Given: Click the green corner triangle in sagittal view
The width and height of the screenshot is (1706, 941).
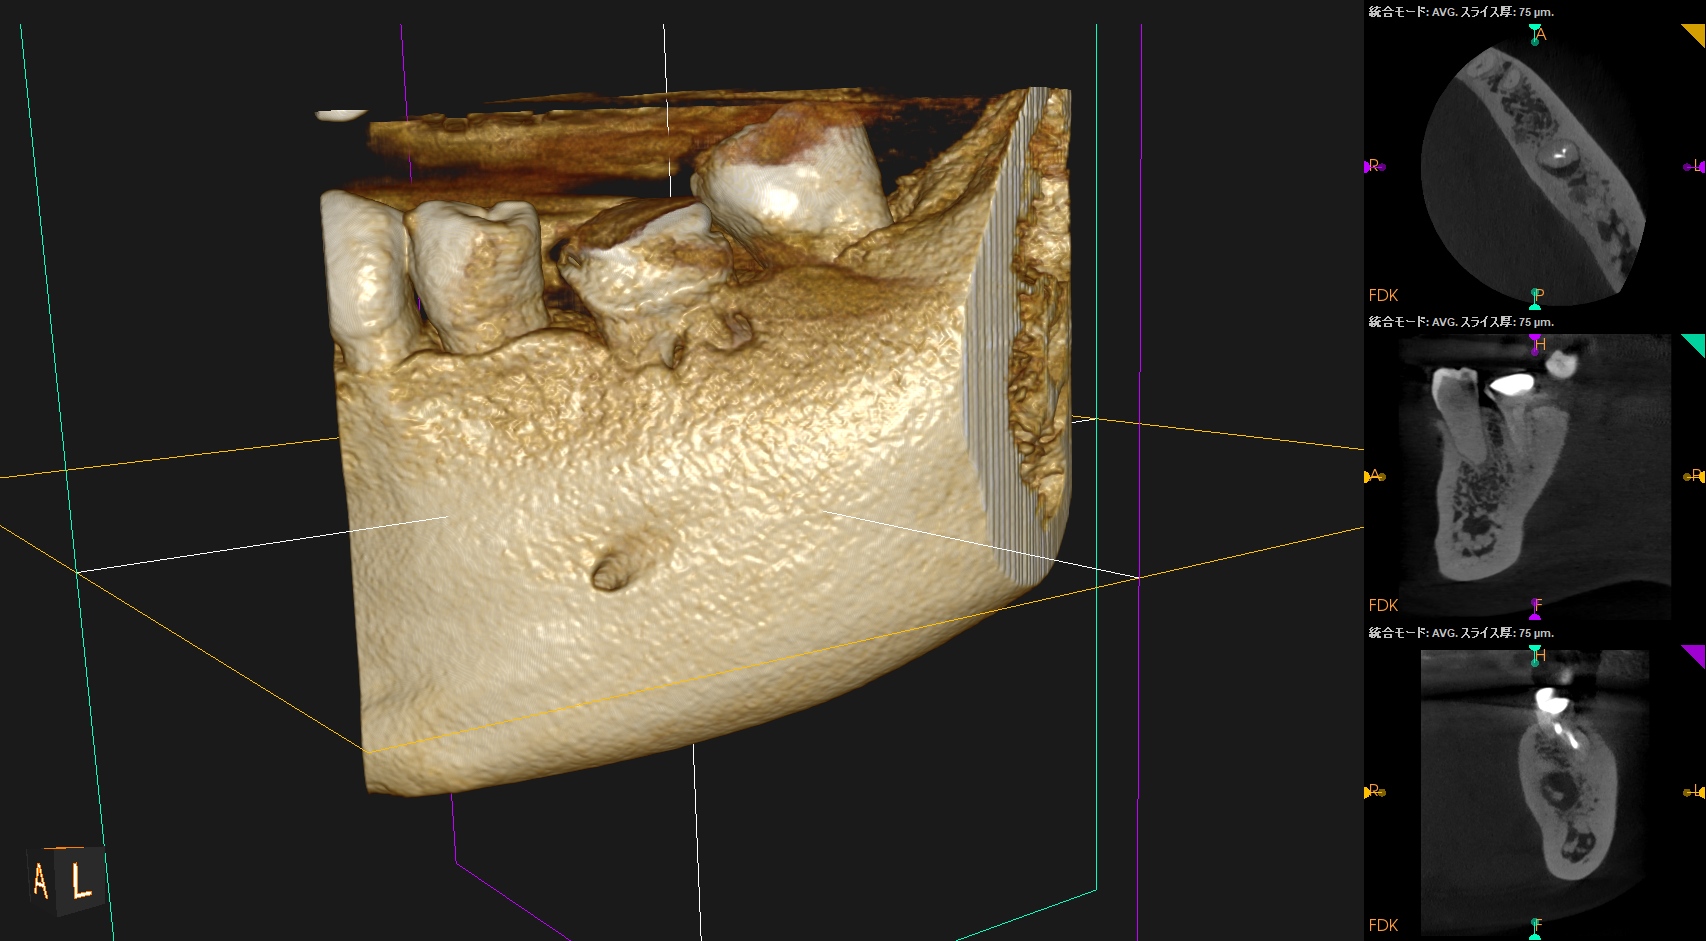Looking at the screenshot, I should (1695, 344).
